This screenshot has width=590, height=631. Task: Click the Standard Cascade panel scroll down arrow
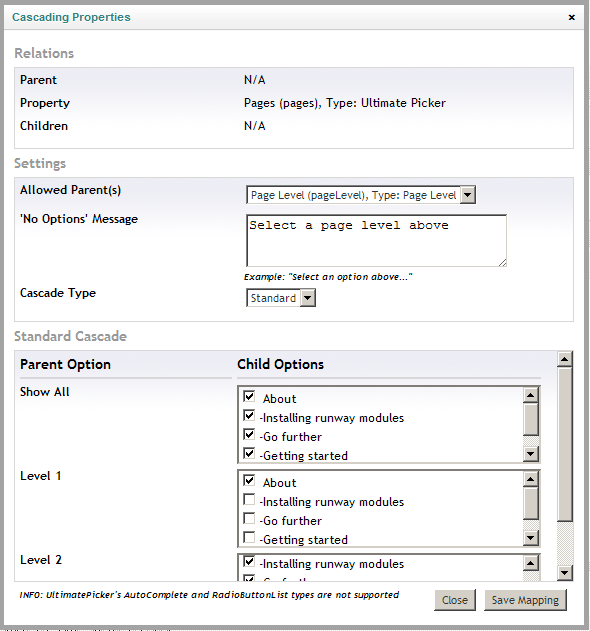click(x=565, y=573)
